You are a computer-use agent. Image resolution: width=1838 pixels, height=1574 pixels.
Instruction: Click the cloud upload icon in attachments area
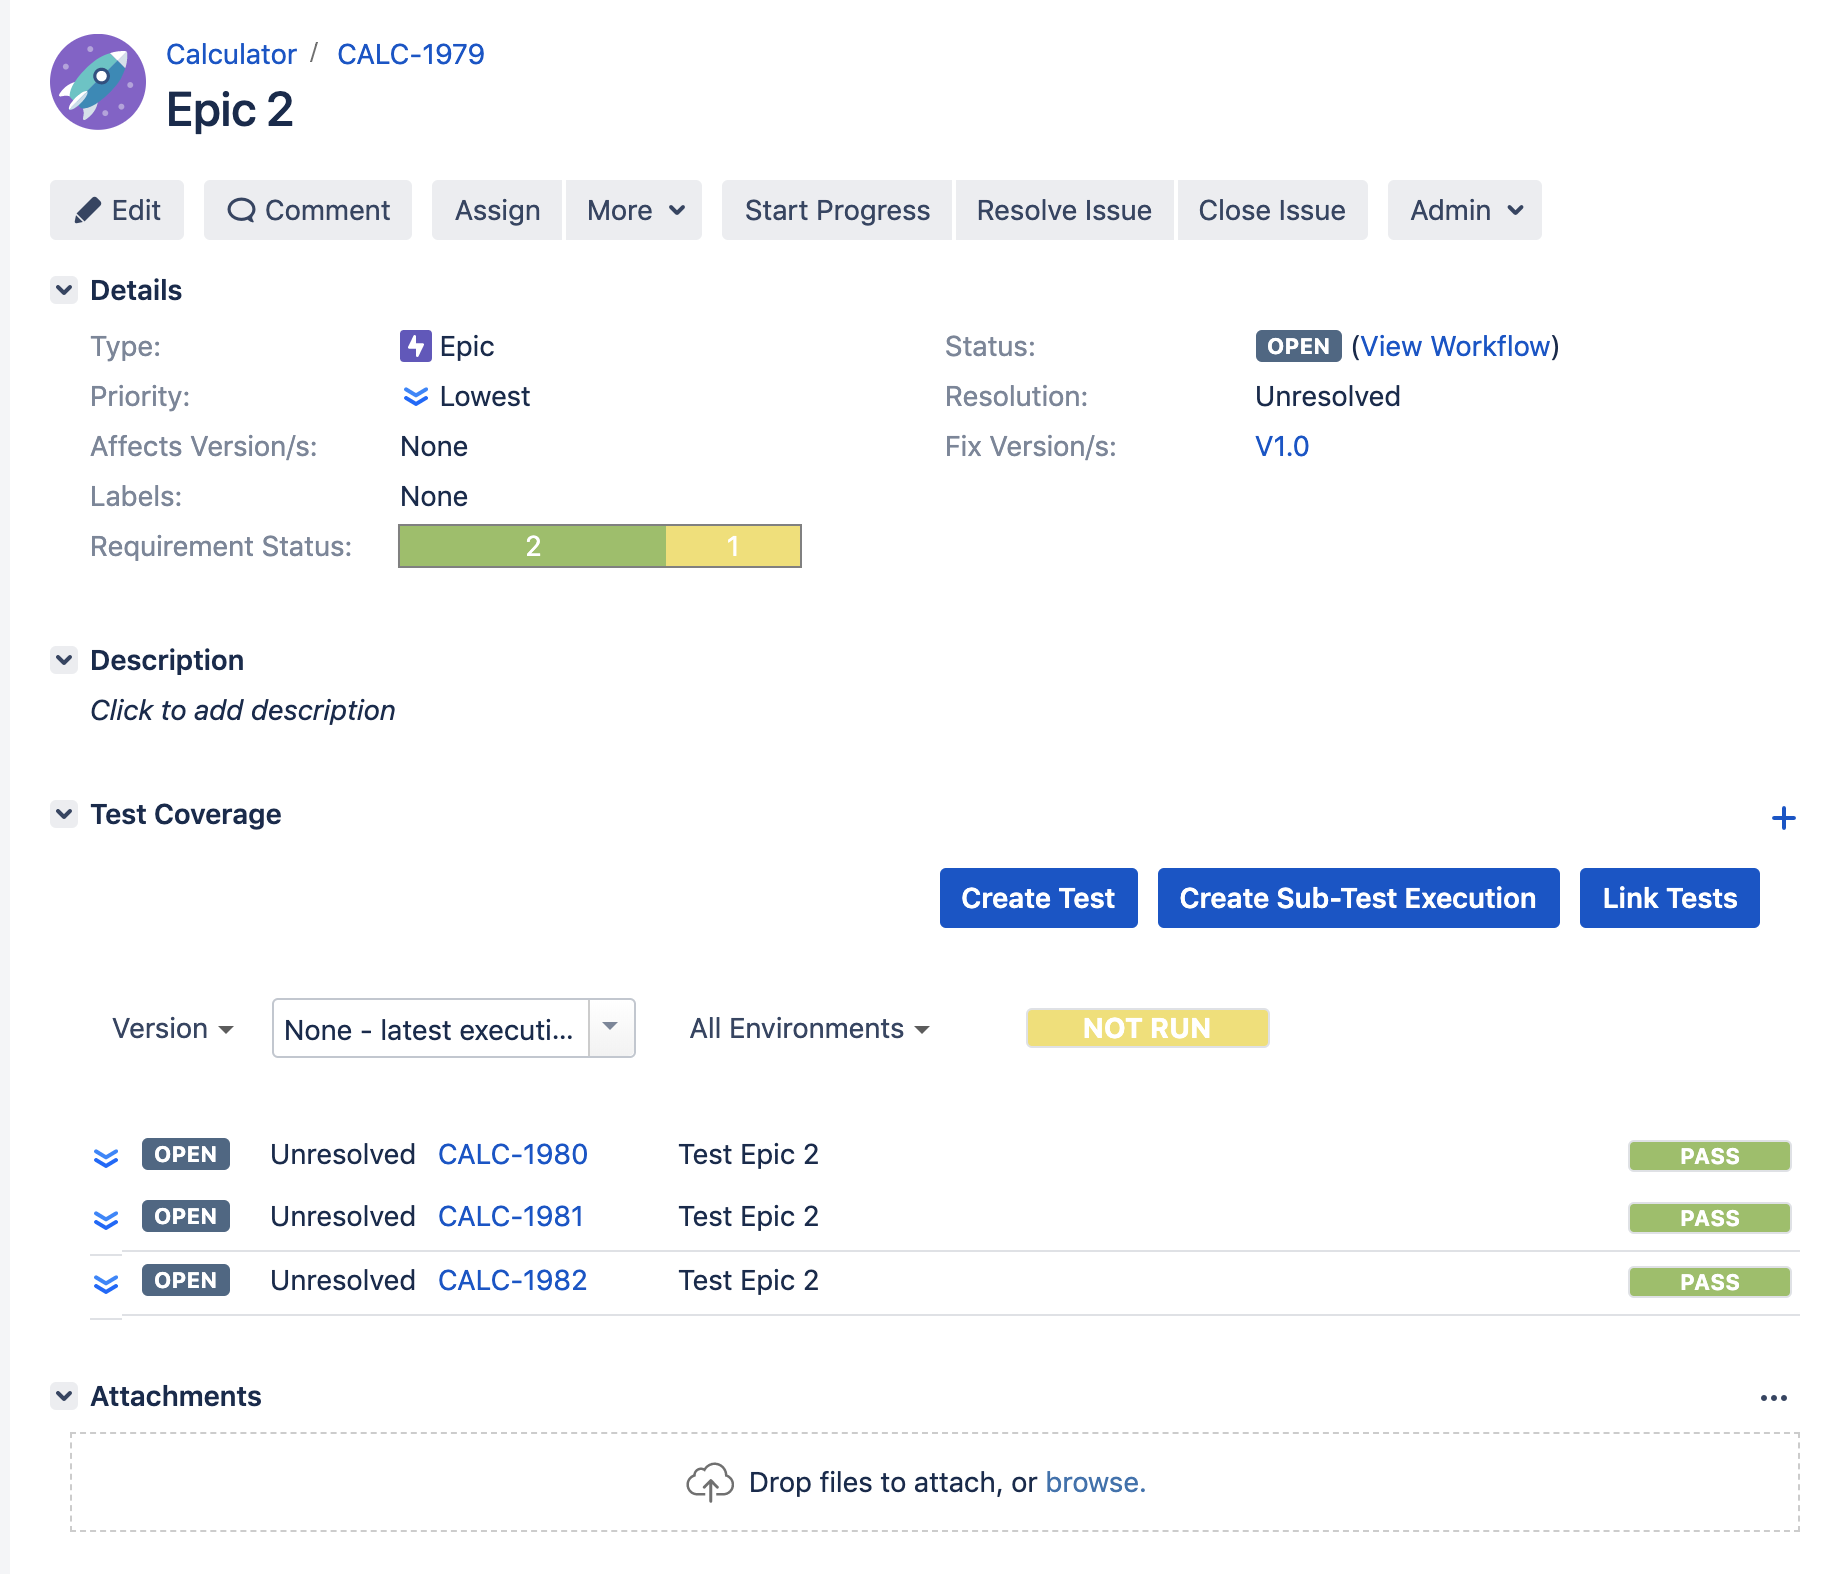click(x=710, y=1482)
